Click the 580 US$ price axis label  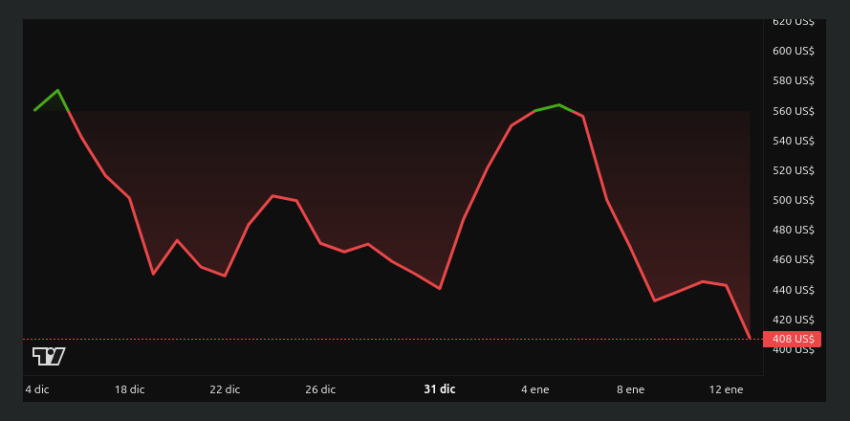click(x=794, y=81)
